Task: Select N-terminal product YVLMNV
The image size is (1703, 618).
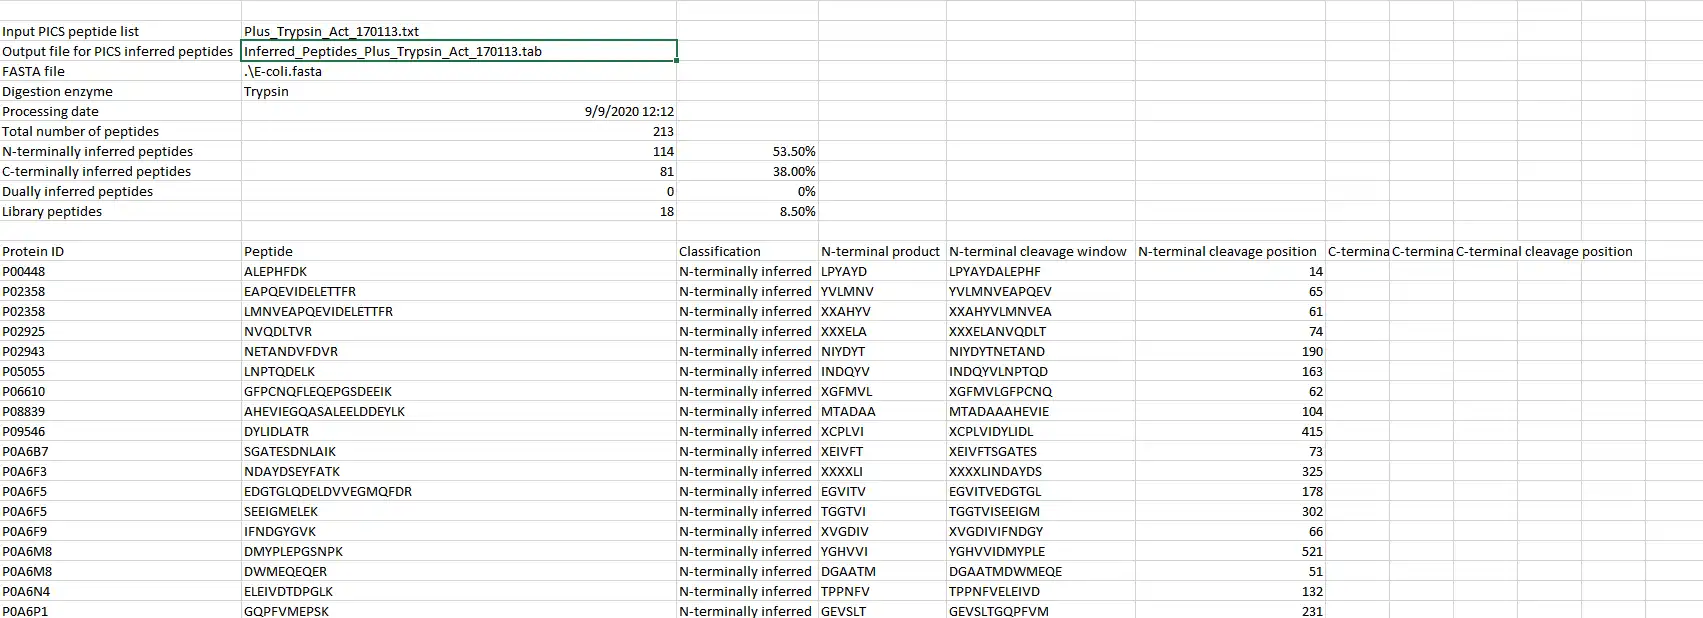Action: 882,291
